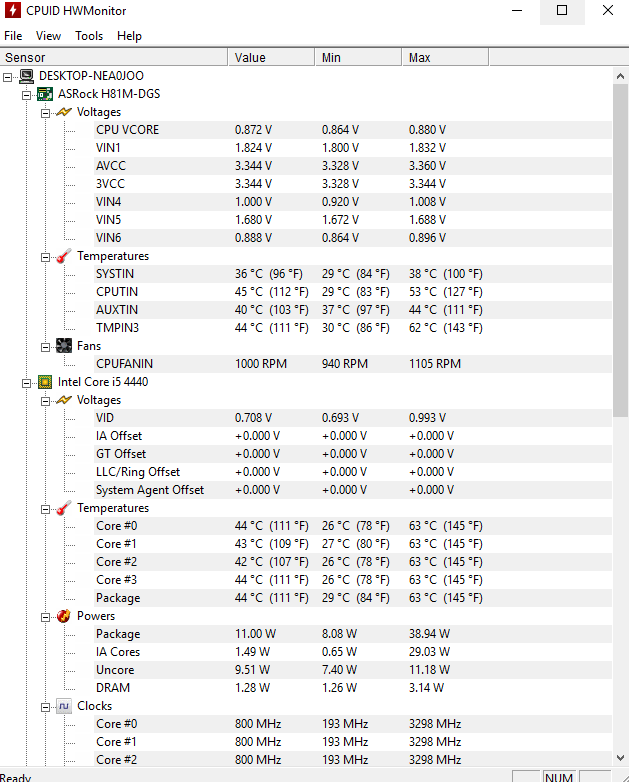Select the Intel Core i5 4440 chip icon
This screenshot has width=629, height=782.
pyautogui.click(x=45, y=382)
